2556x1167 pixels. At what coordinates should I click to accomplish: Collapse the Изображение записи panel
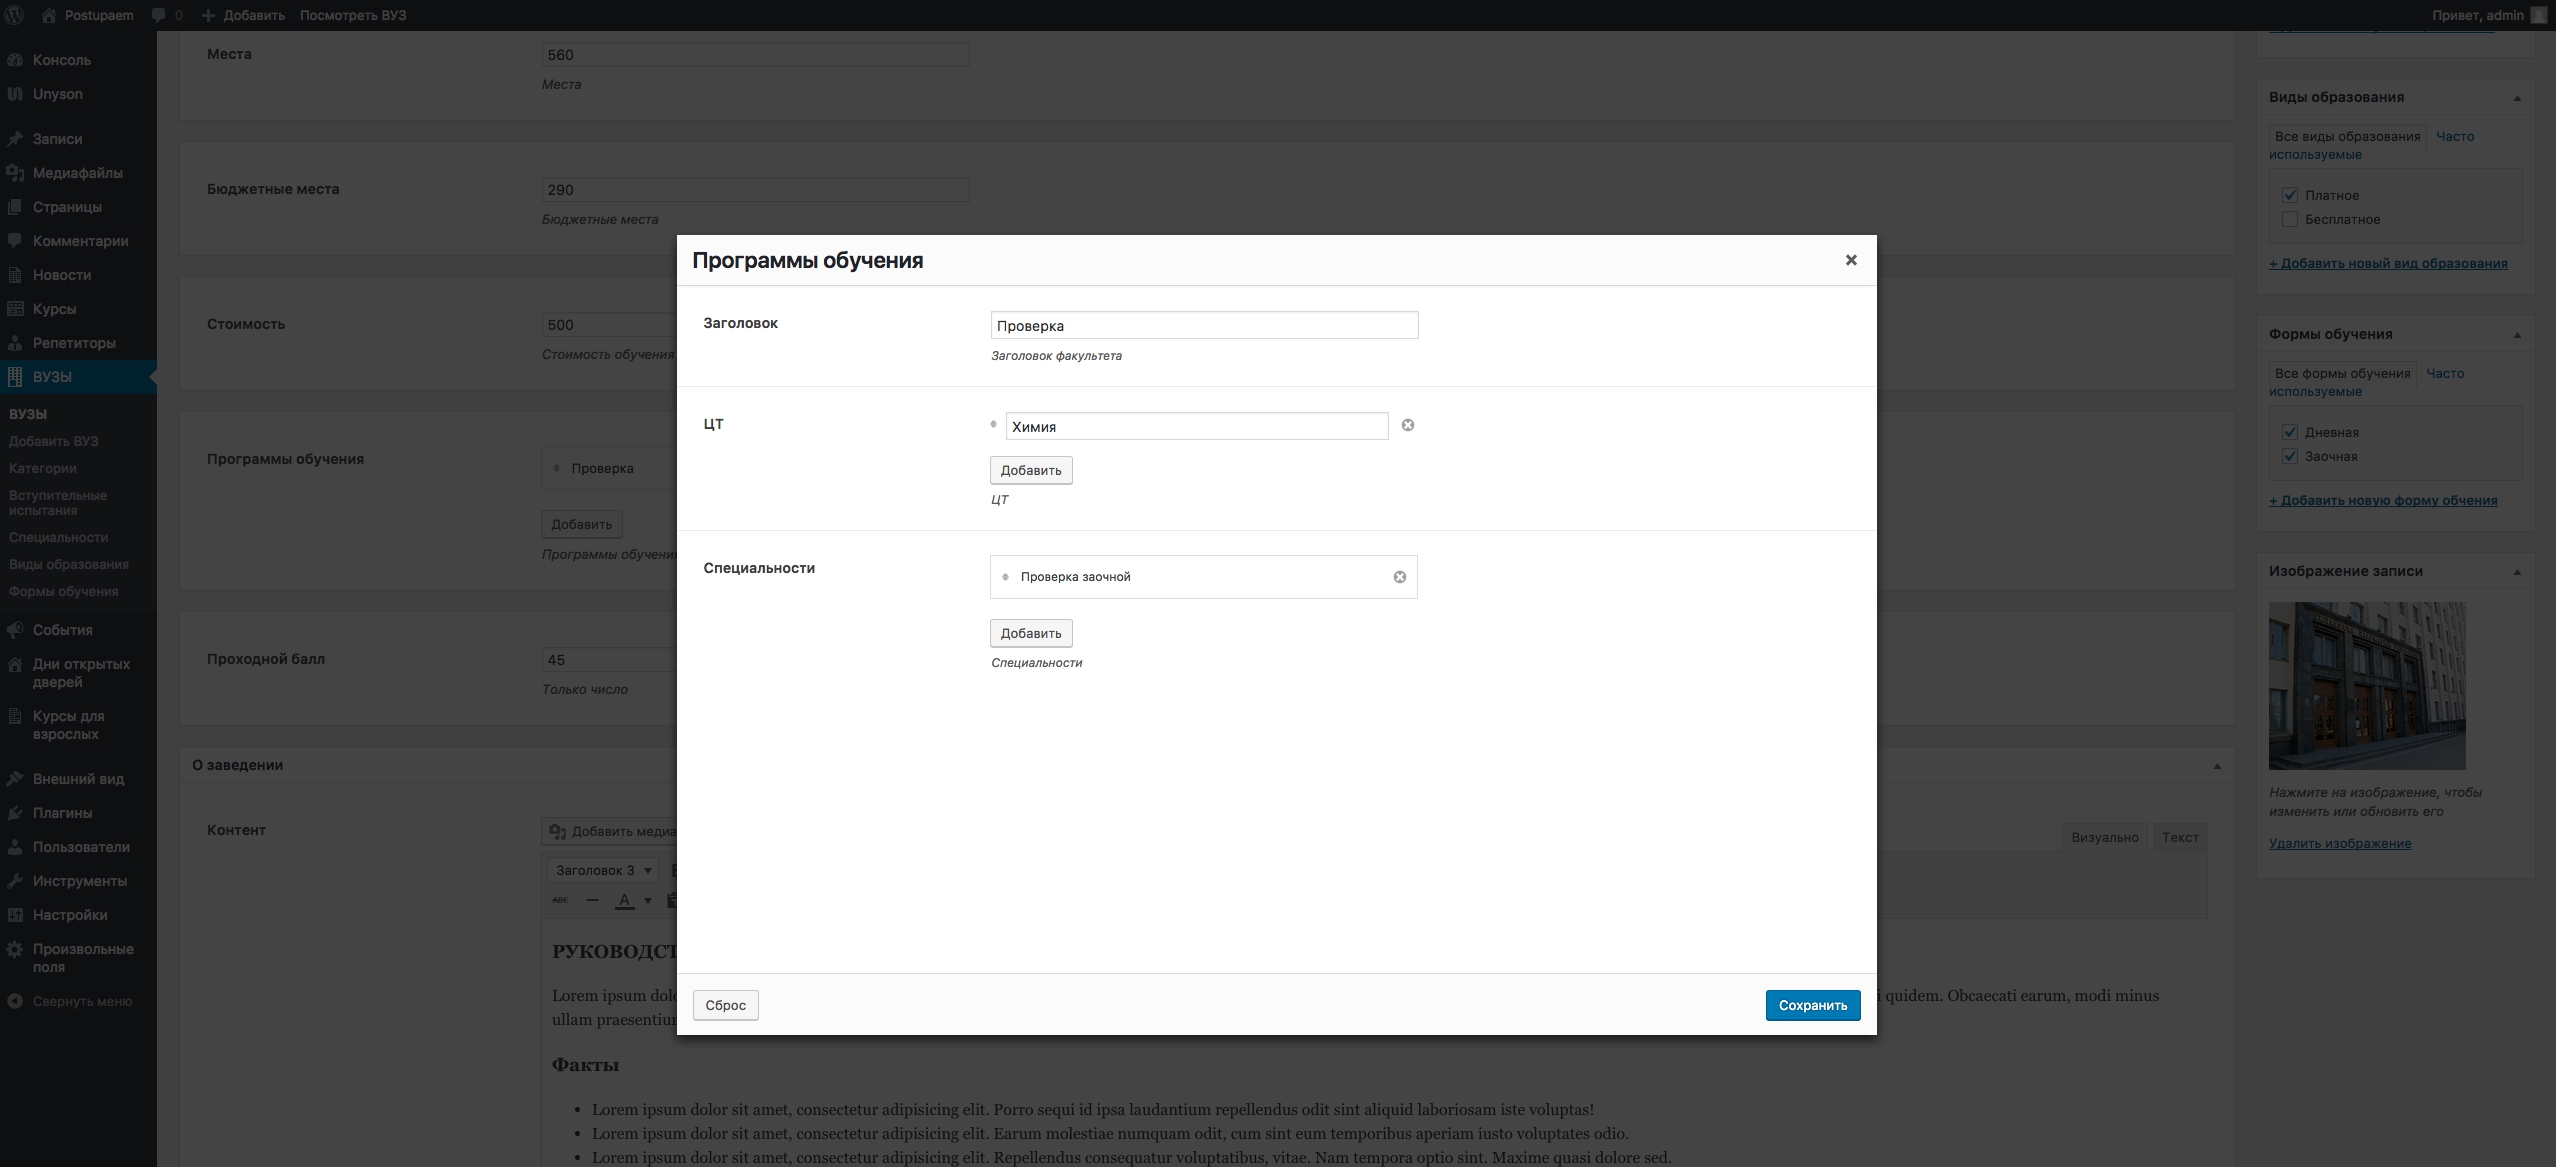[2517, 572]
